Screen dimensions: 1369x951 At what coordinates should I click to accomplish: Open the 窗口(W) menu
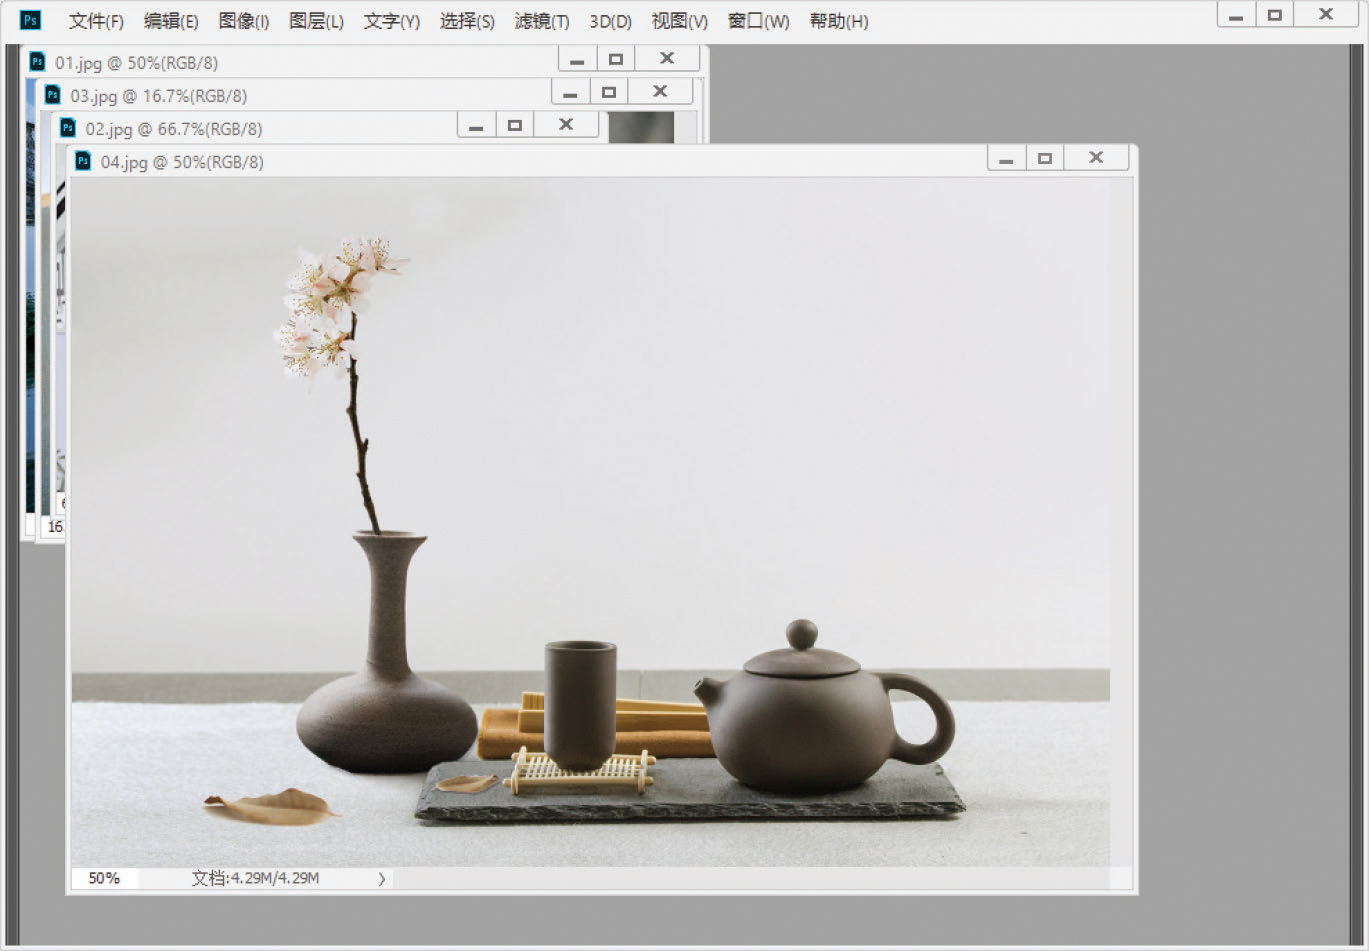758,21
